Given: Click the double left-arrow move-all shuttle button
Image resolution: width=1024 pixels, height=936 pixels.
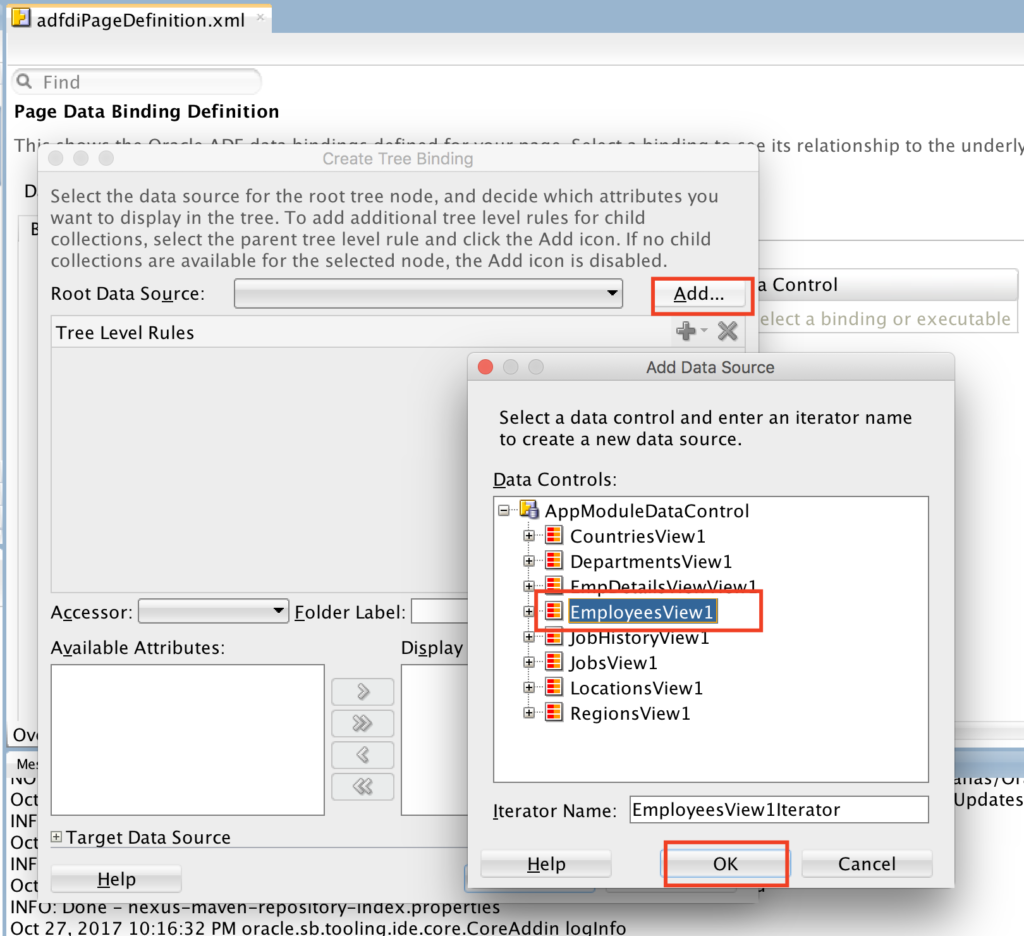Looking at the screenshot, I should (362, 787).
